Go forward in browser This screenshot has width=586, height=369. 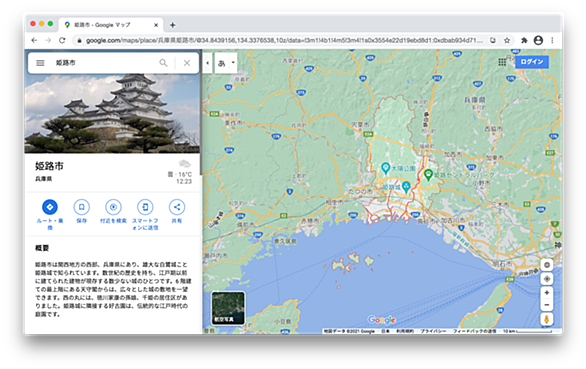click(48, 40)
